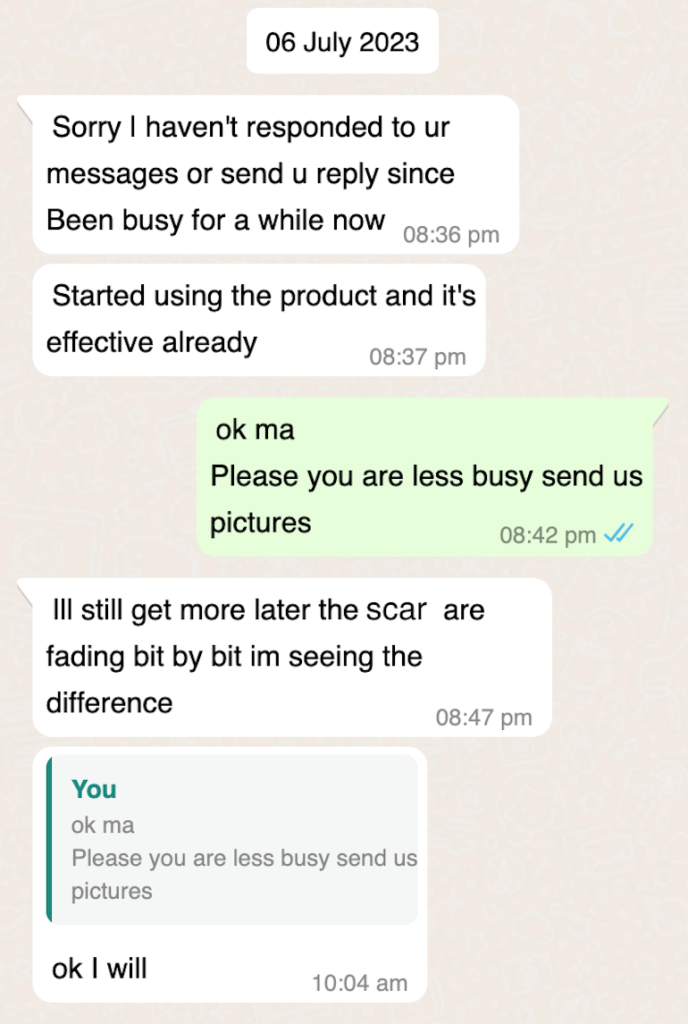Viewport: 688px width, 1024px height.
Task: Click the "ok I will" reply text
Action: pyautogui.click(x=99, y=968)
